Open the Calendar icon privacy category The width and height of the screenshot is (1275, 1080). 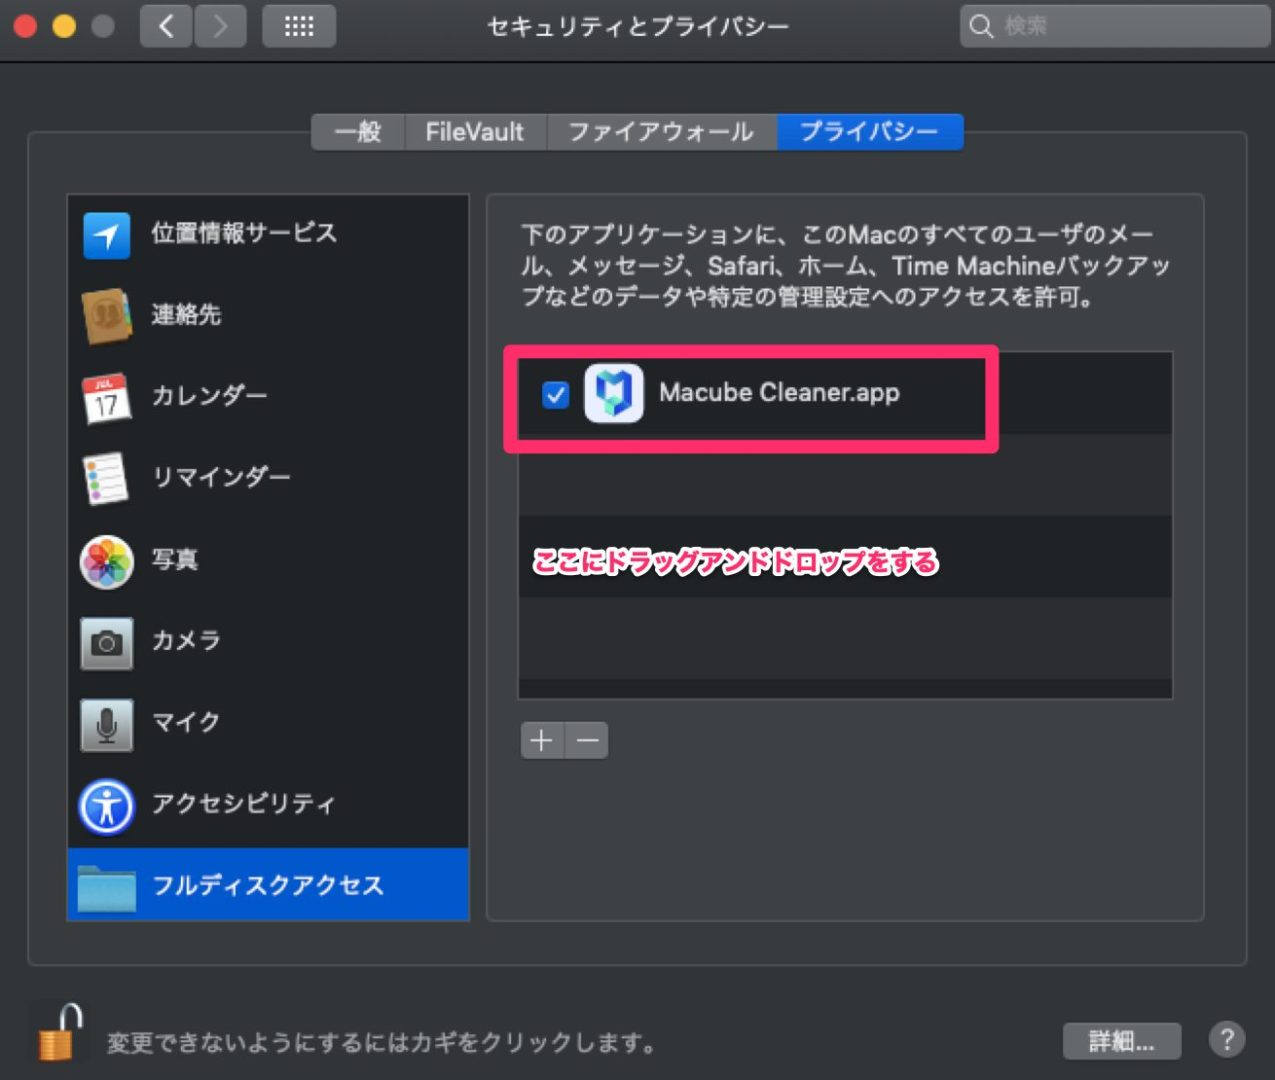(106, 397)
